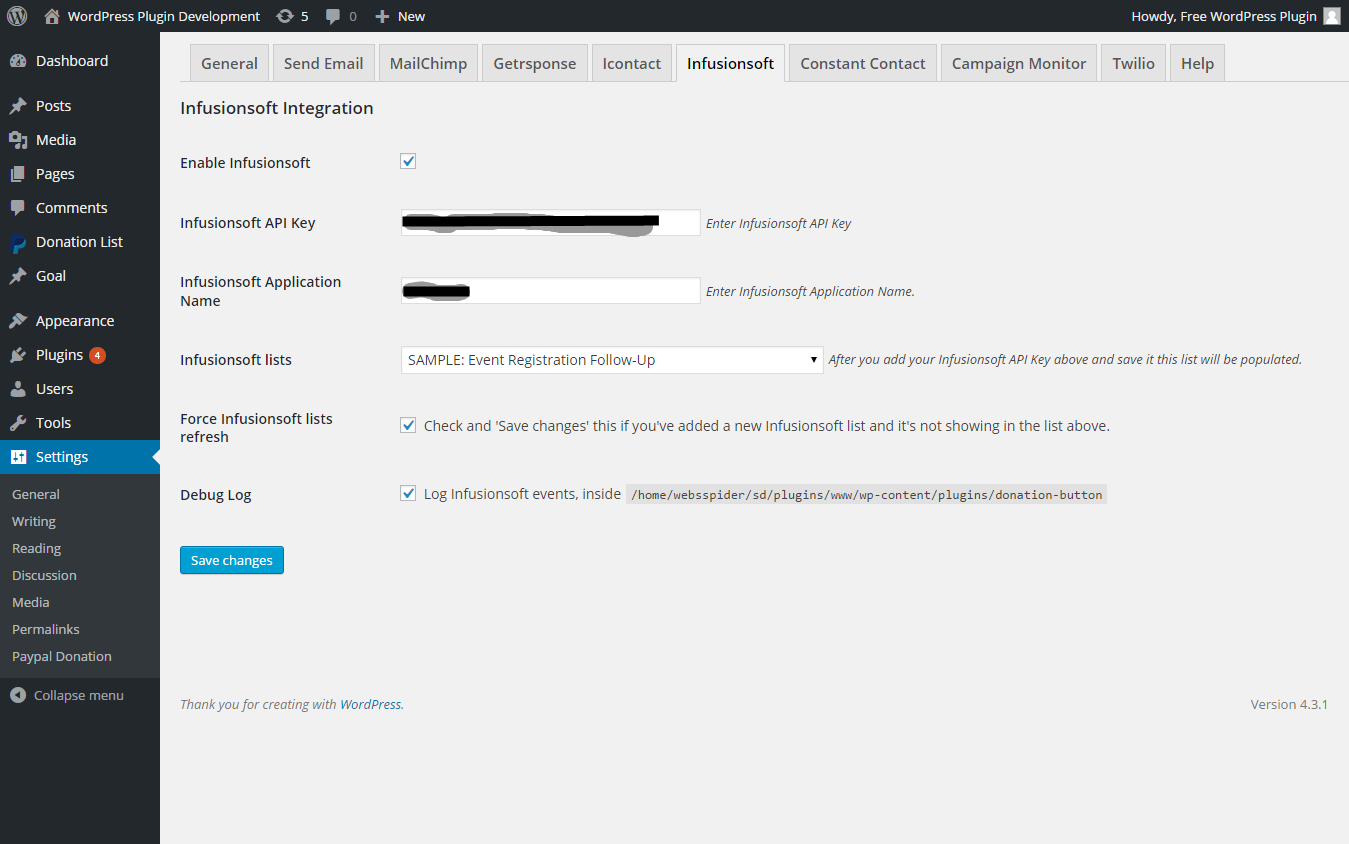This screenshot has width=1349, height=844.
Task: Open Settings Reading submenu item
Action: (37, 548)
